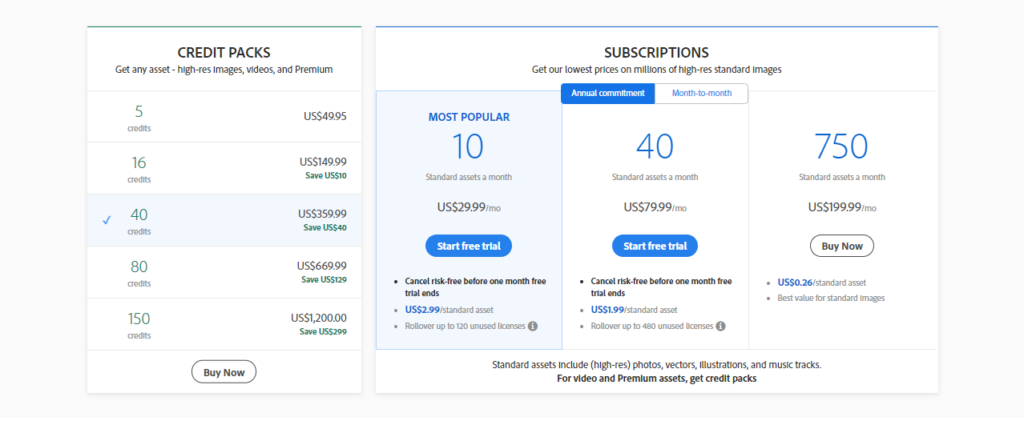Start free trial for 40 assets plan
The width and height of the screenshot is (1024, 421).
(655, 246)
